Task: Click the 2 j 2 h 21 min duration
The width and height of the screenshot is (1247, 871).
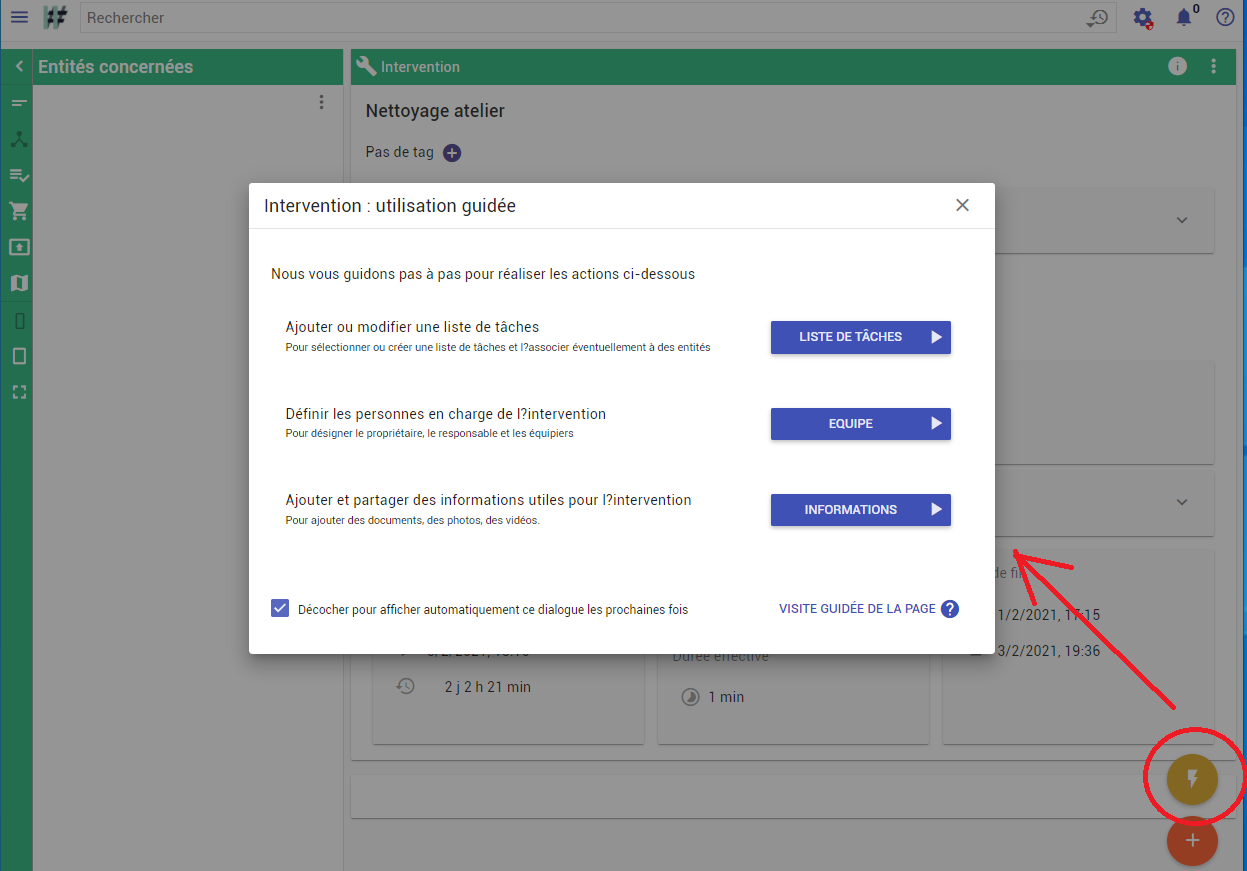Action: pos(487,687)
